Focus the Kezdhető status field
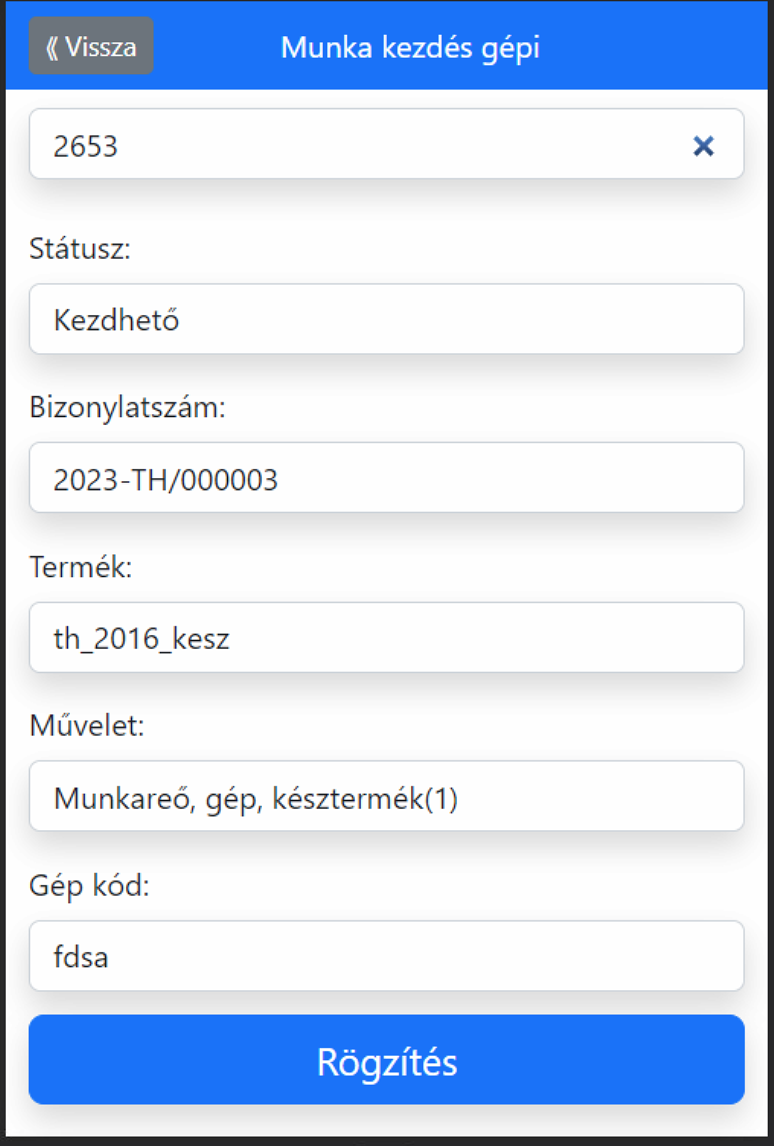The image size is (774, 1146). tap(386, 320)
